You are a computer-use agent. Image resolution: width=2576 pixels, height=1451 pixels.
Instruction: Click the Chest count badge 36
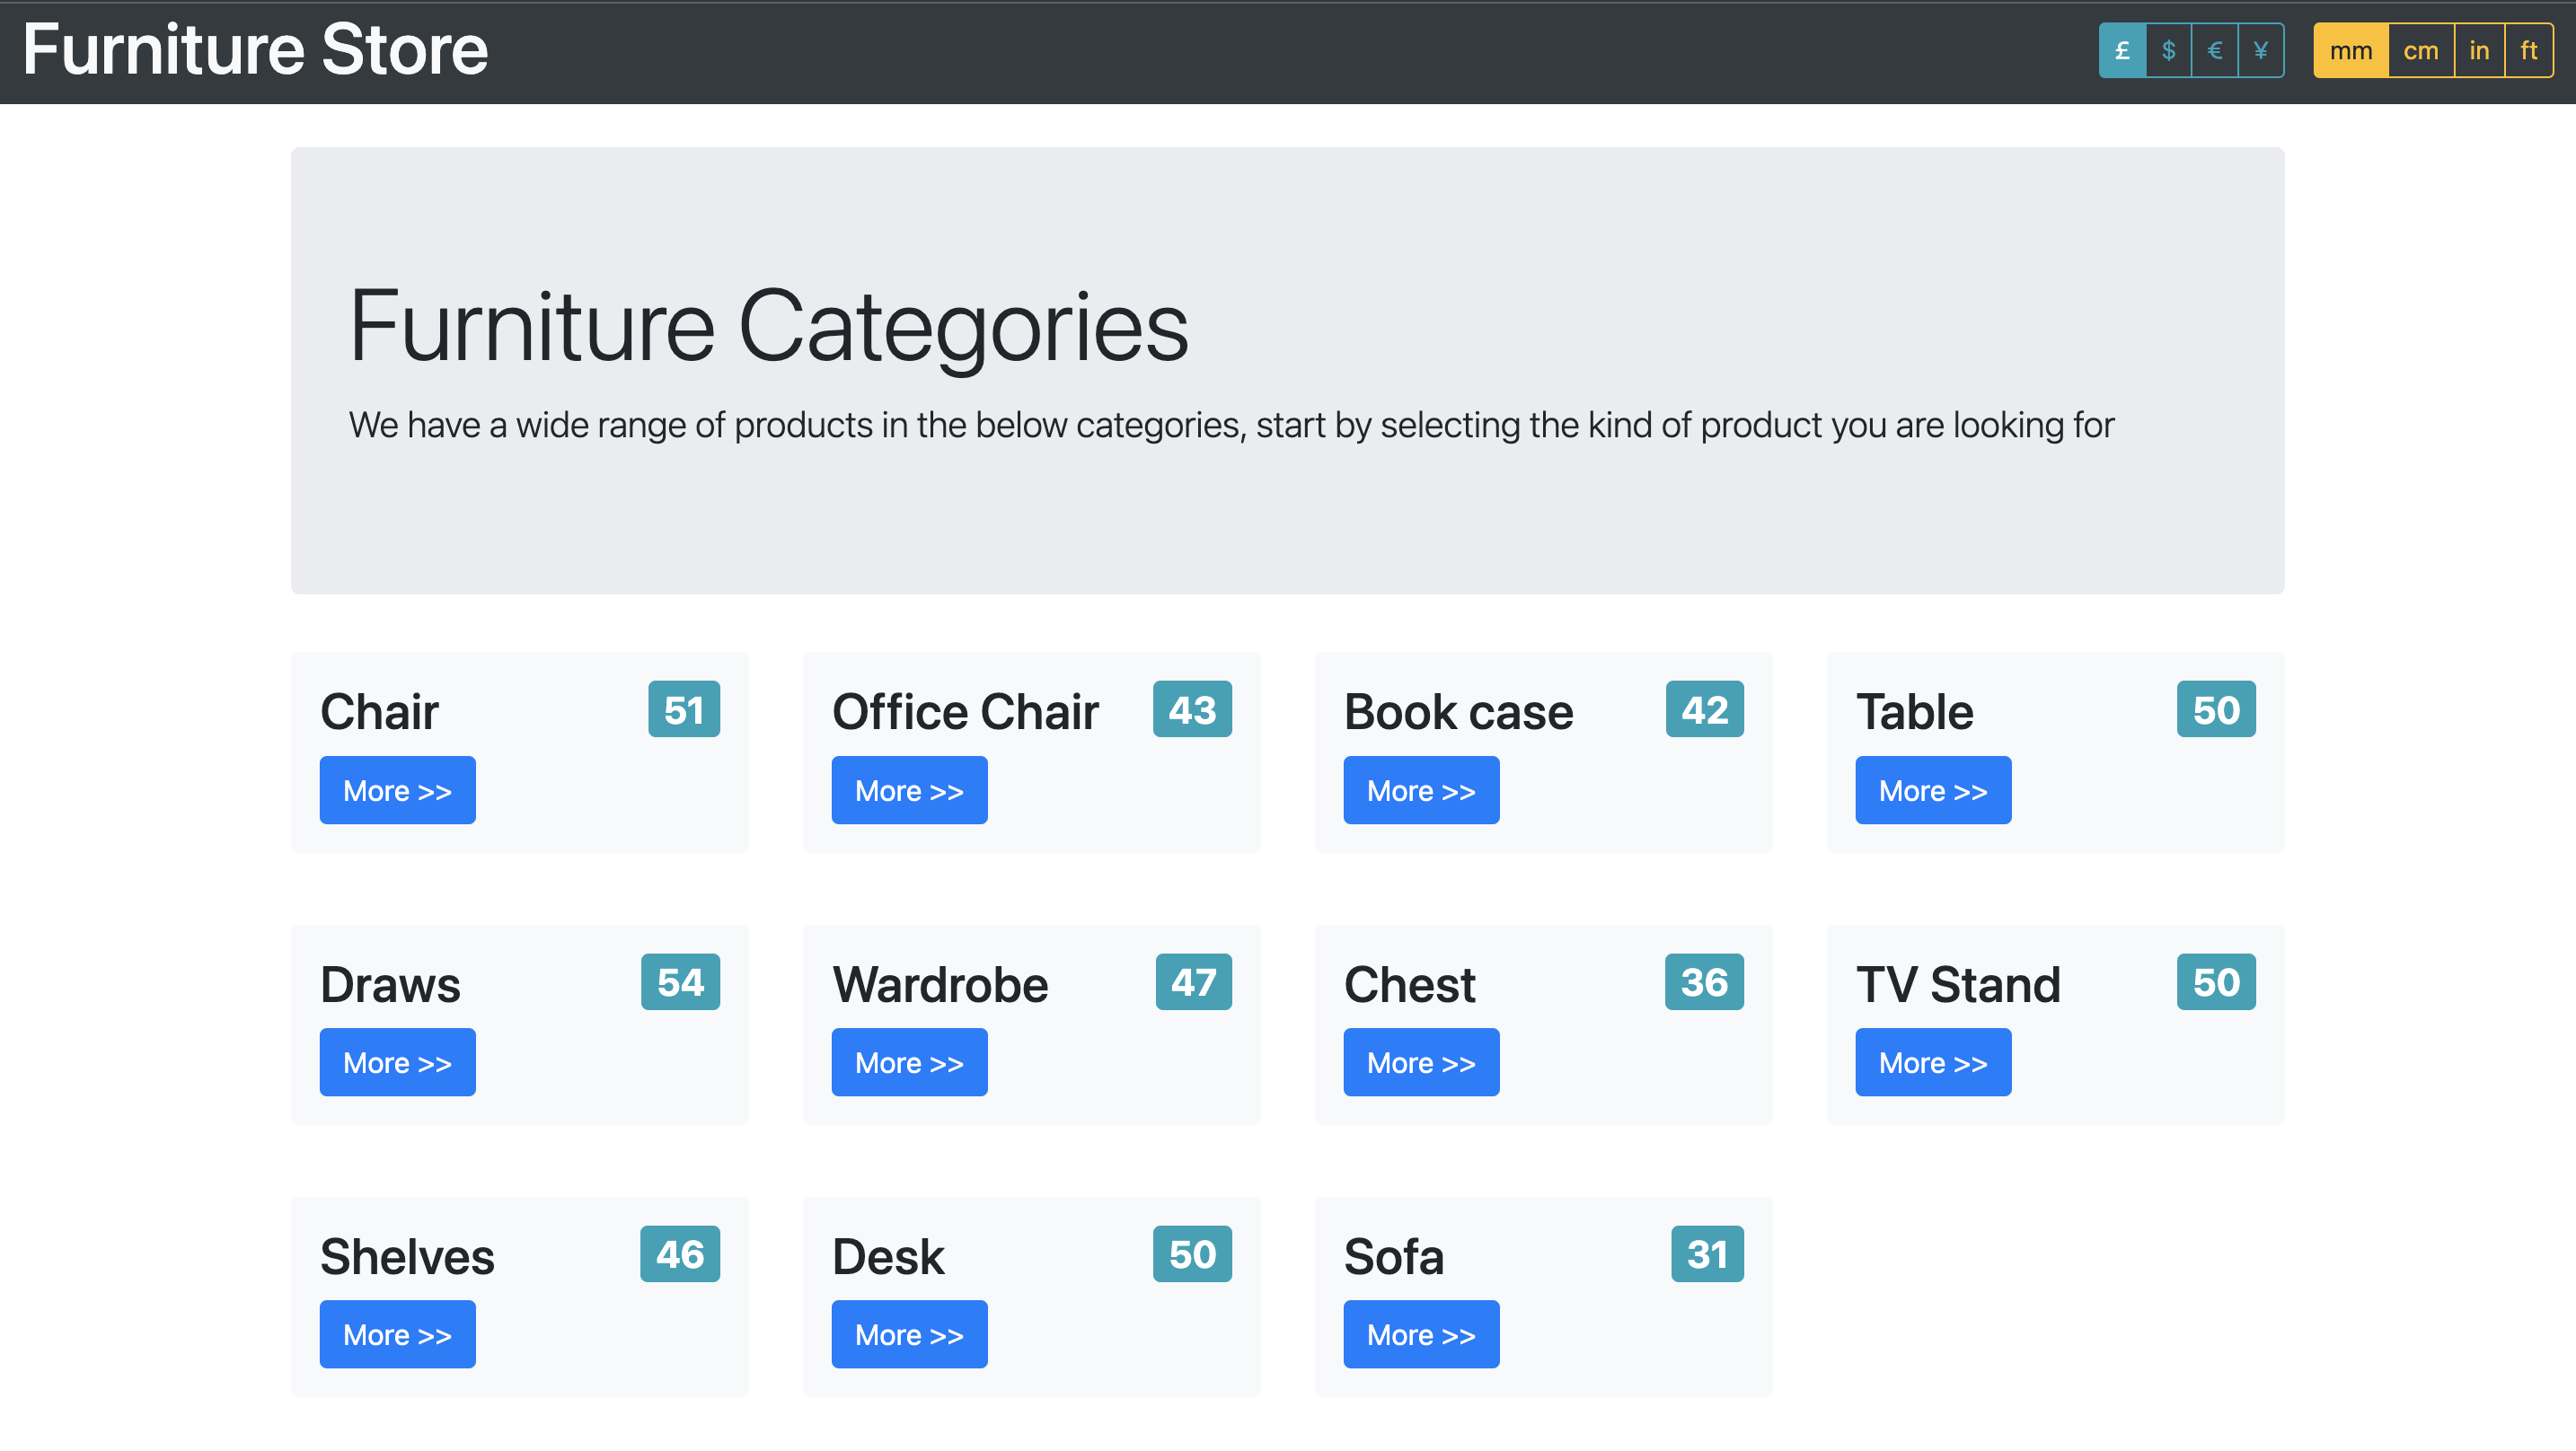1704,981
